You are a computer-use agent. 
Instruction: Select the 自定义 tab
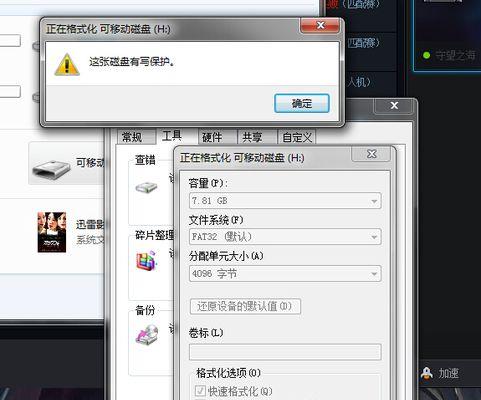tap(297, 137)
